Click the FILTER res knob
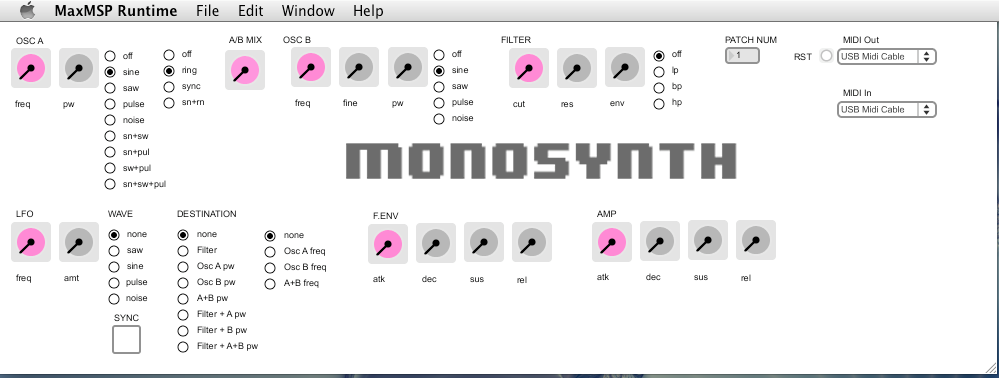999x378 pixels. pyautogui.click(x=577, y=68)
